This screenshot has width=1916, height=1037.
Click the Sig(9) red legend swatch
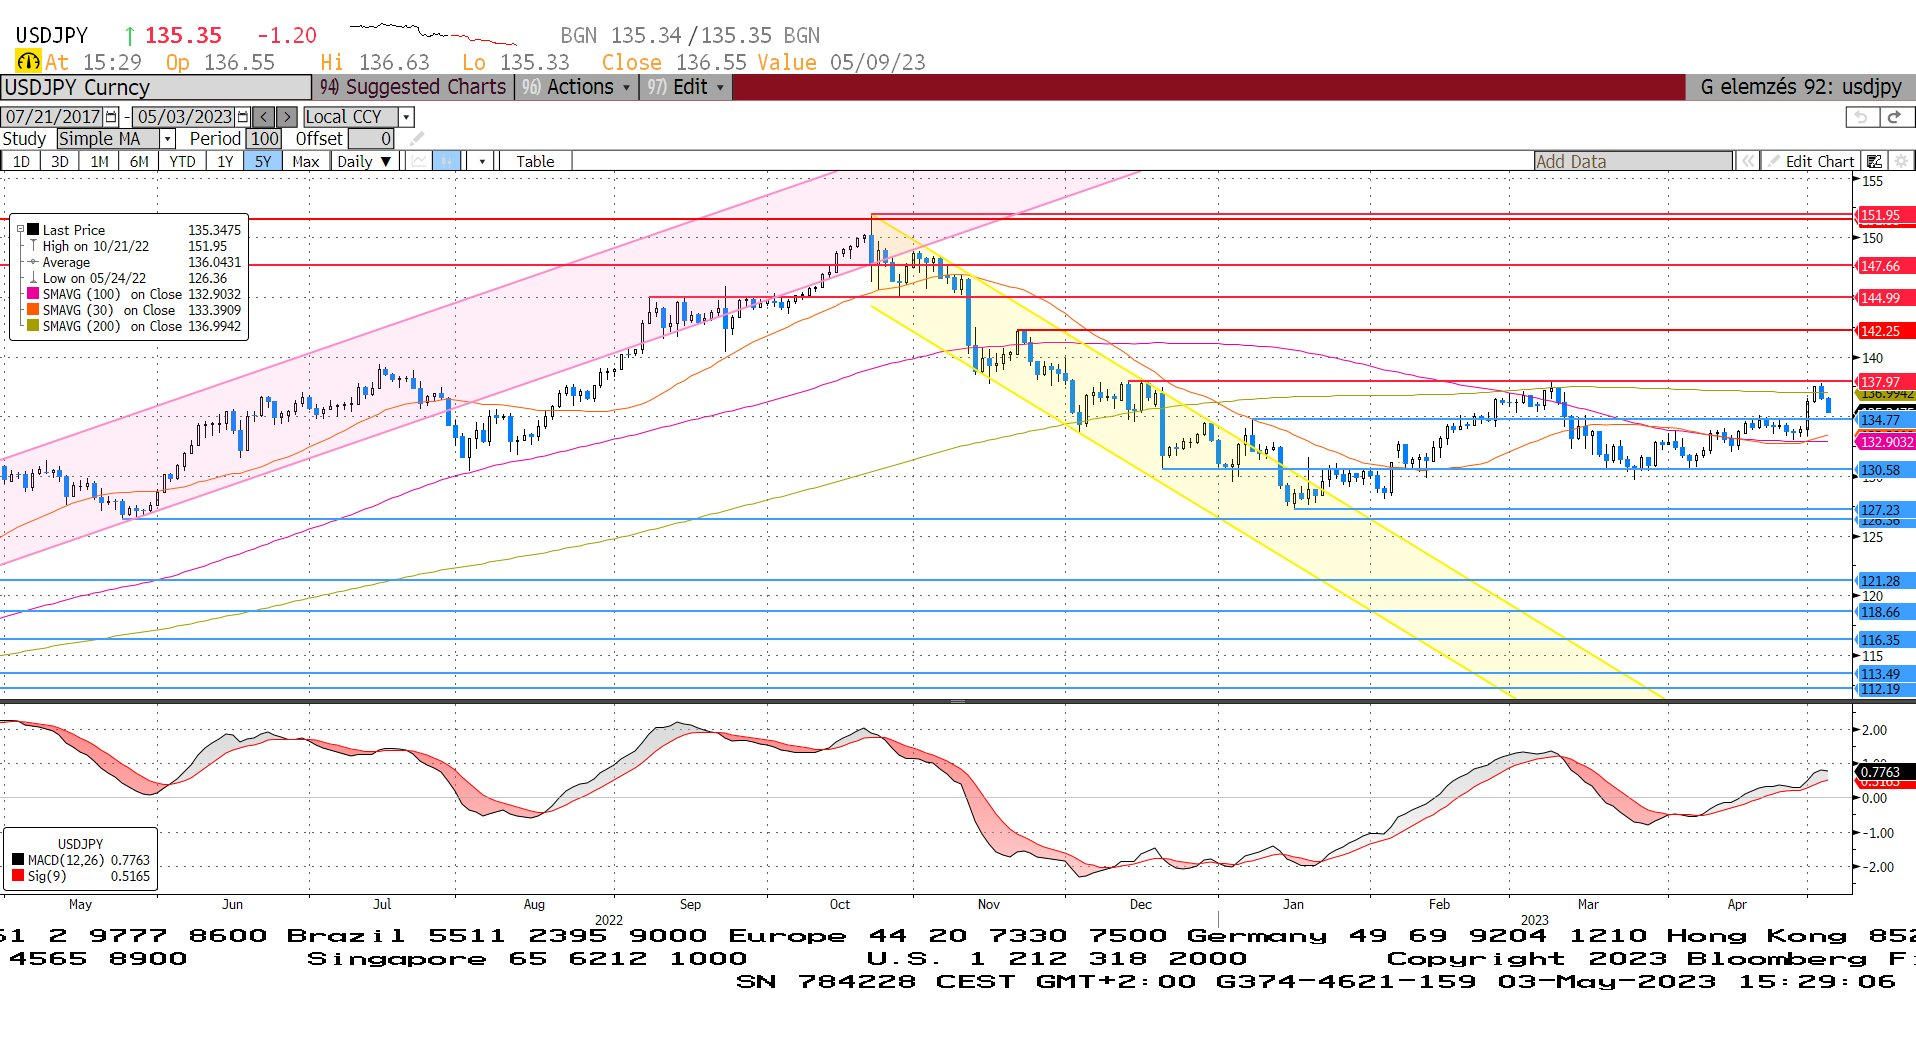(x=18, y=876)
